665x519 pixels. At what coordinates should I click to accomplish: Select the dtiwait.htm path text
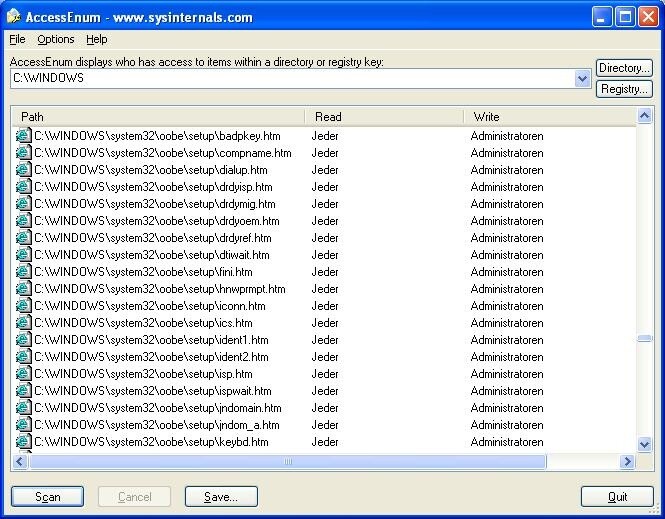pyautogui.click(x=152, y=255)
